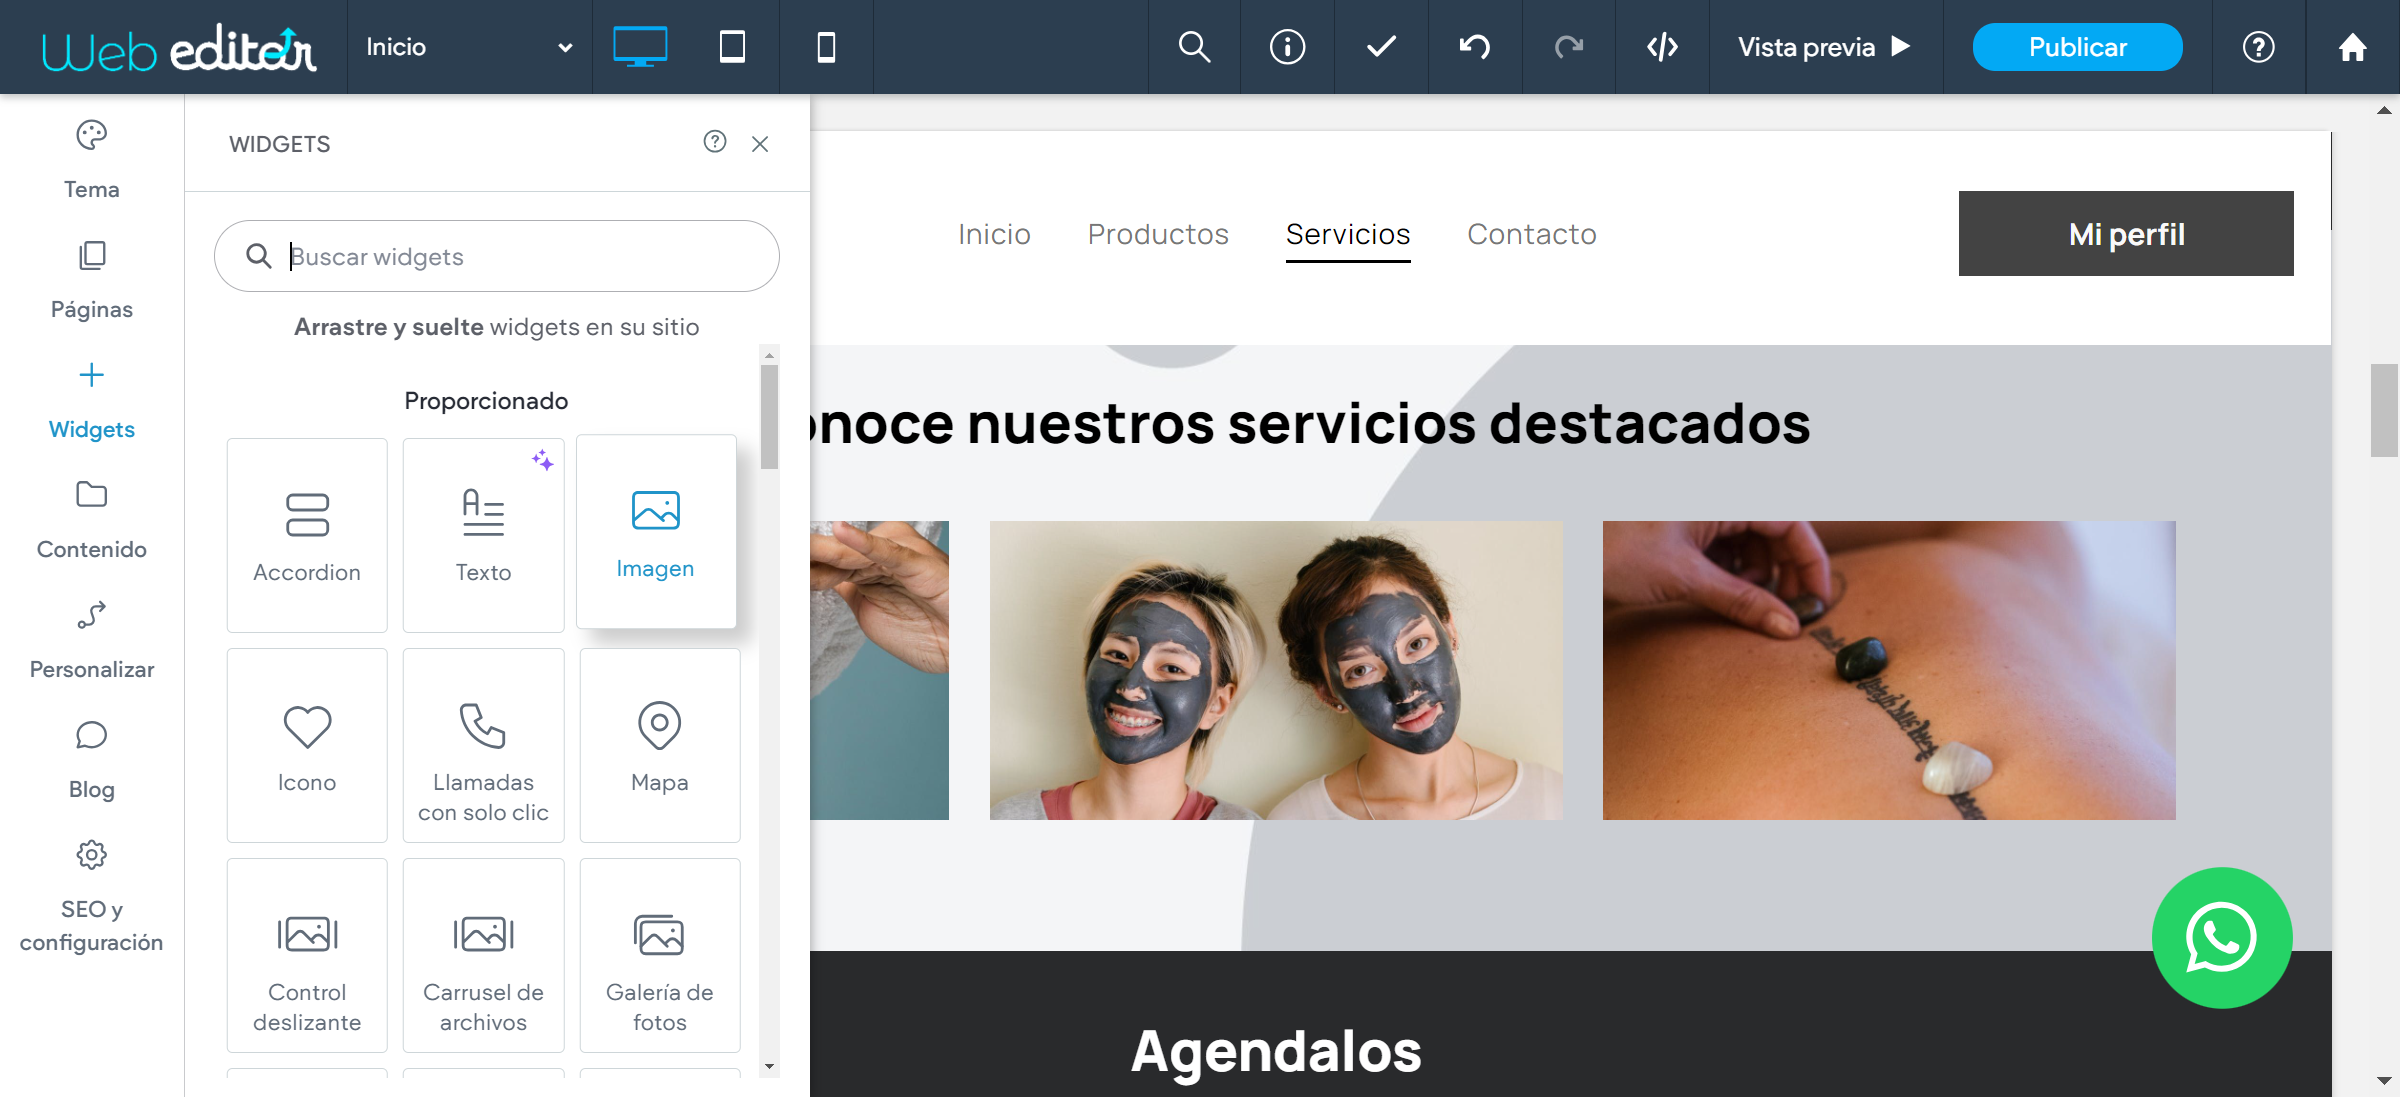Open SEO y configuración settings
2400x1097 pixels.
91,895
